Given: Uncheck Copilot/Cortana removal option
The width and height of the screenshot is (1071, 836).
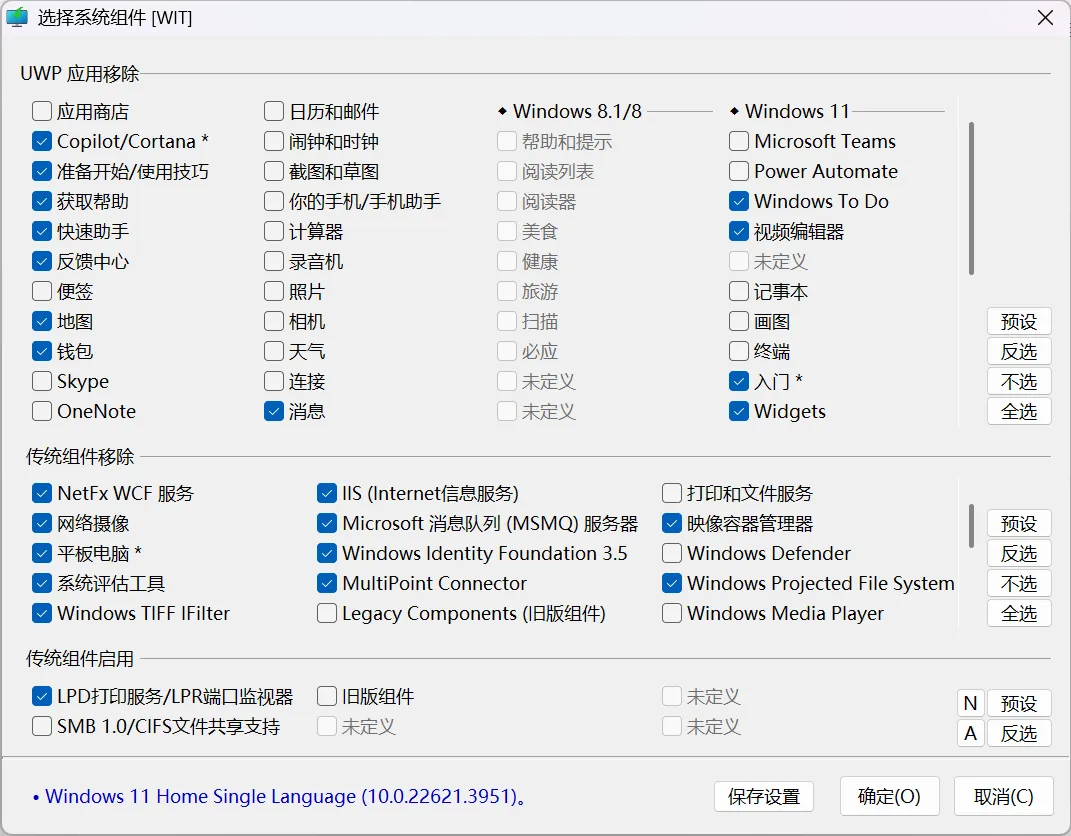Looking at the screenshot, I should coord(42,141).
